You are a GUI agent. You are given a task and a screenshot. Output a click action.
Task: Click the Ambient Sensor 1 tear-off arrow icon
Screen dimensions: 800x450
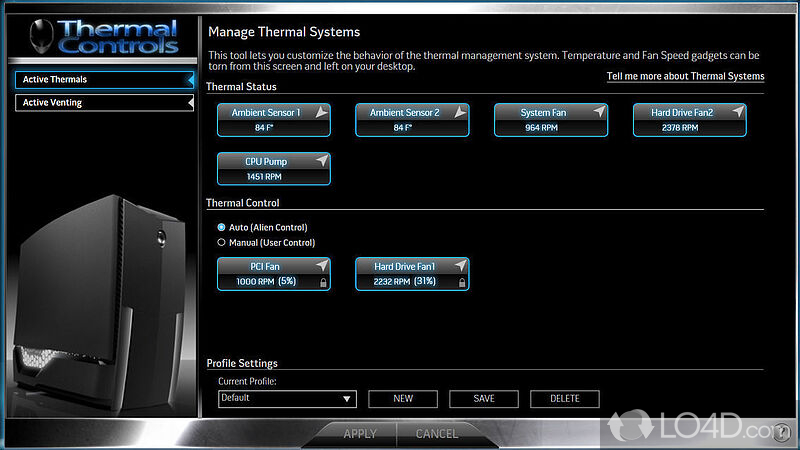(321, 113)
